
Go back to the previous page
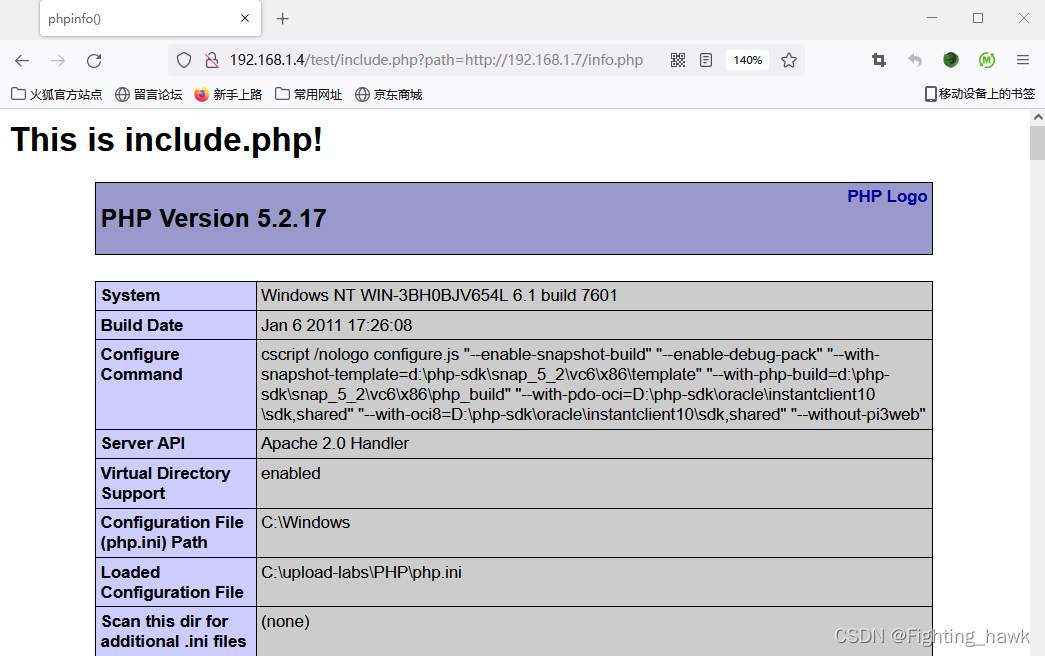[x=22, y=61]
